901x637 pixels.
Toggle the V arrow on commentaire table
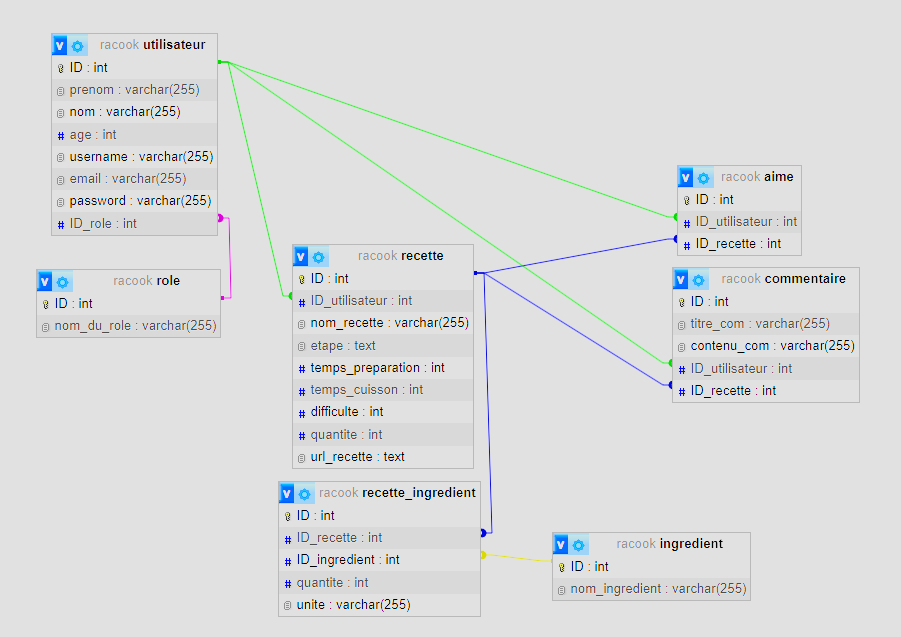(682, 280)
